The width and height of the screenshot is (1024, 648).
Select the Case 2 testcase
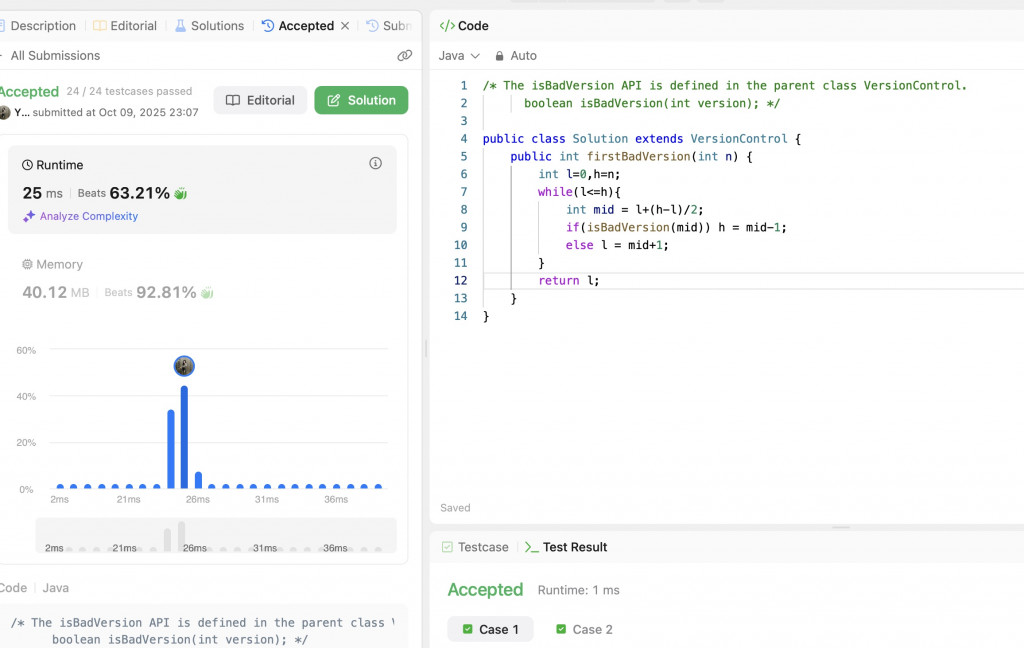[584, 629]
